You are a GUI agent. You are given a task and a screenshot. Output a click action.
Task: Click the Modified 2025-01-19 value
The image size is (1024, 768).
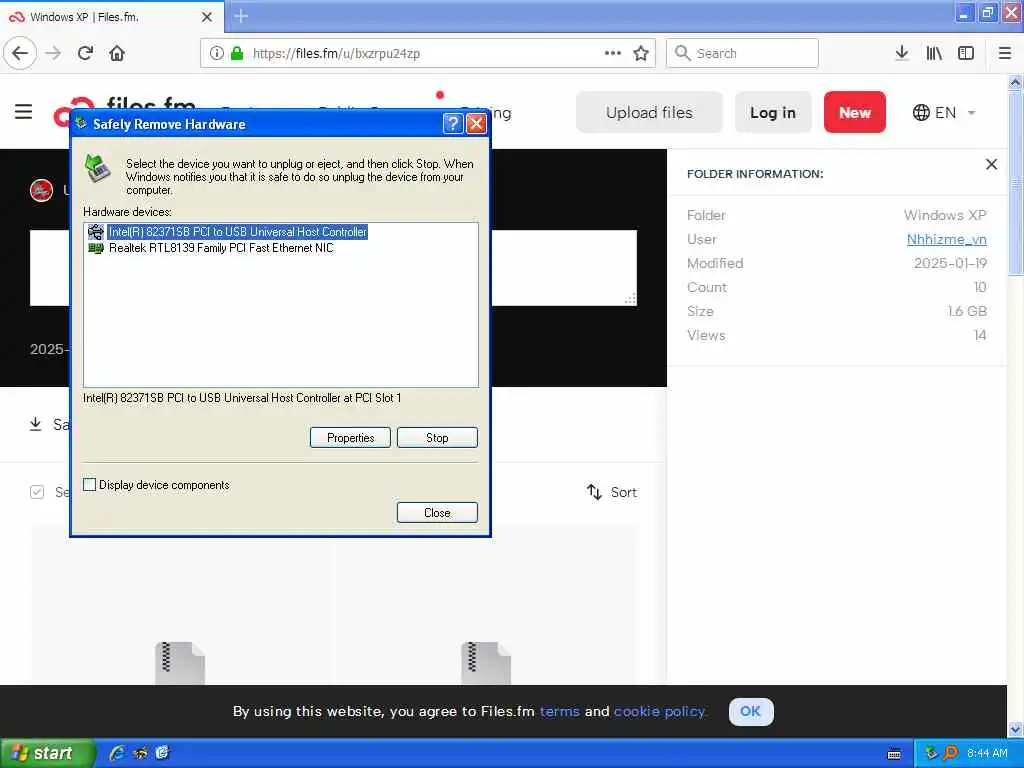(950, 263)
